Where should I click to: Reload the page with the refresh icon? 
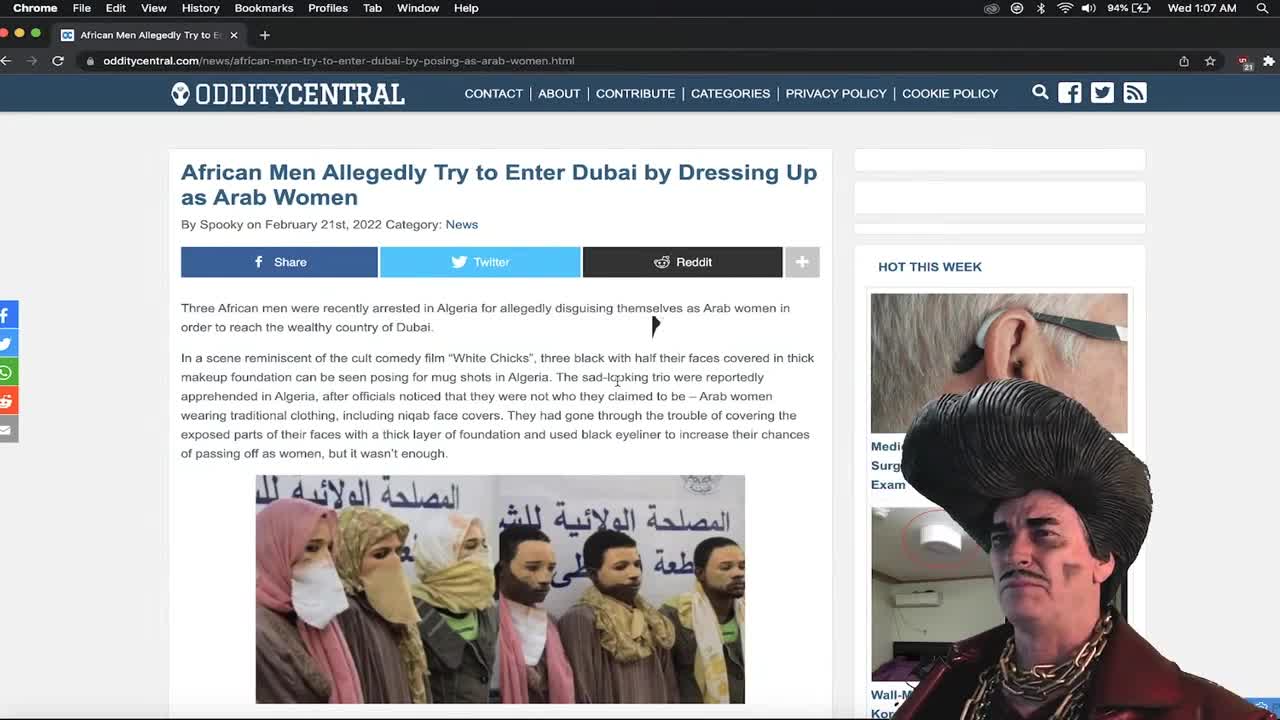58,61
